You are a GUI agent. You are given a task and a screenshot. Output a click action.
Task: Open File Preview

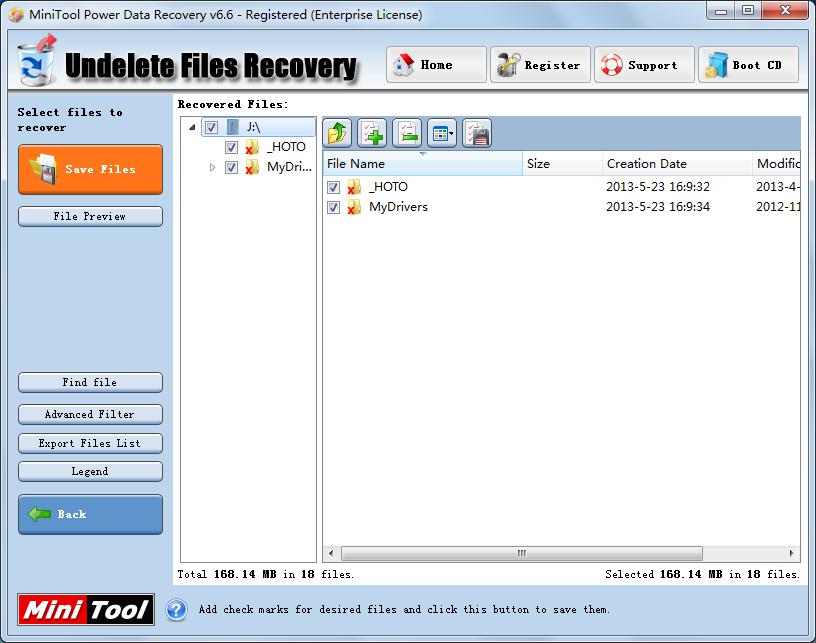91,216
